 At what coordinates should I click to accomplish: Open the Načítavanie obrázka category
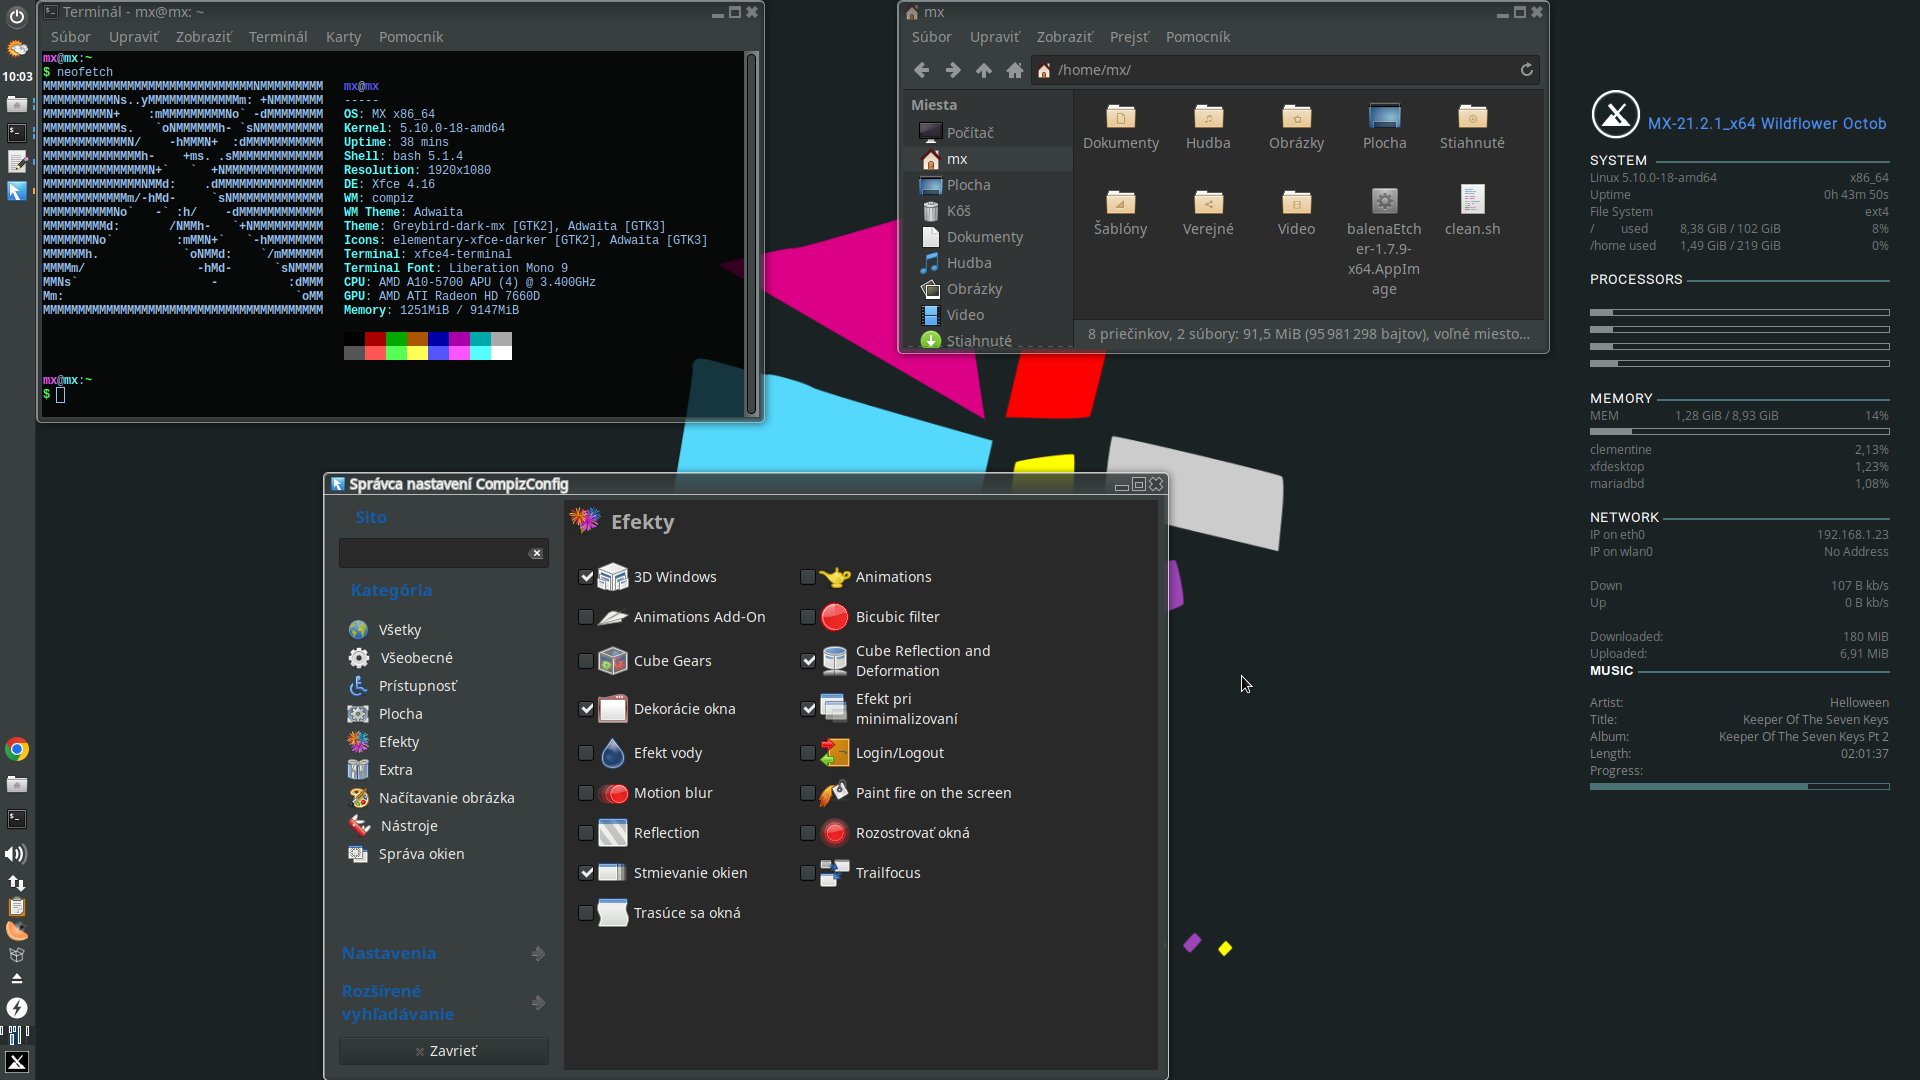(x=447, y=797)
